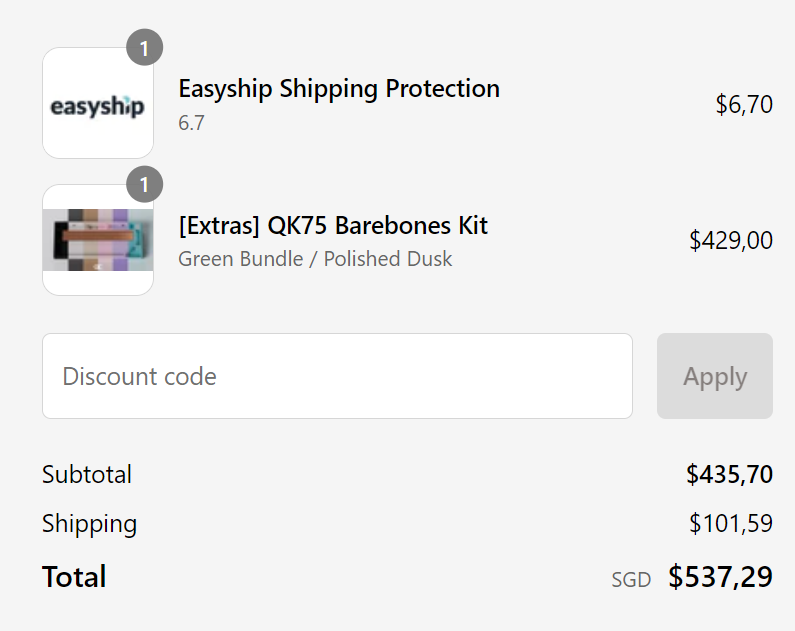Click the easyship logo thumbnail

98,103
